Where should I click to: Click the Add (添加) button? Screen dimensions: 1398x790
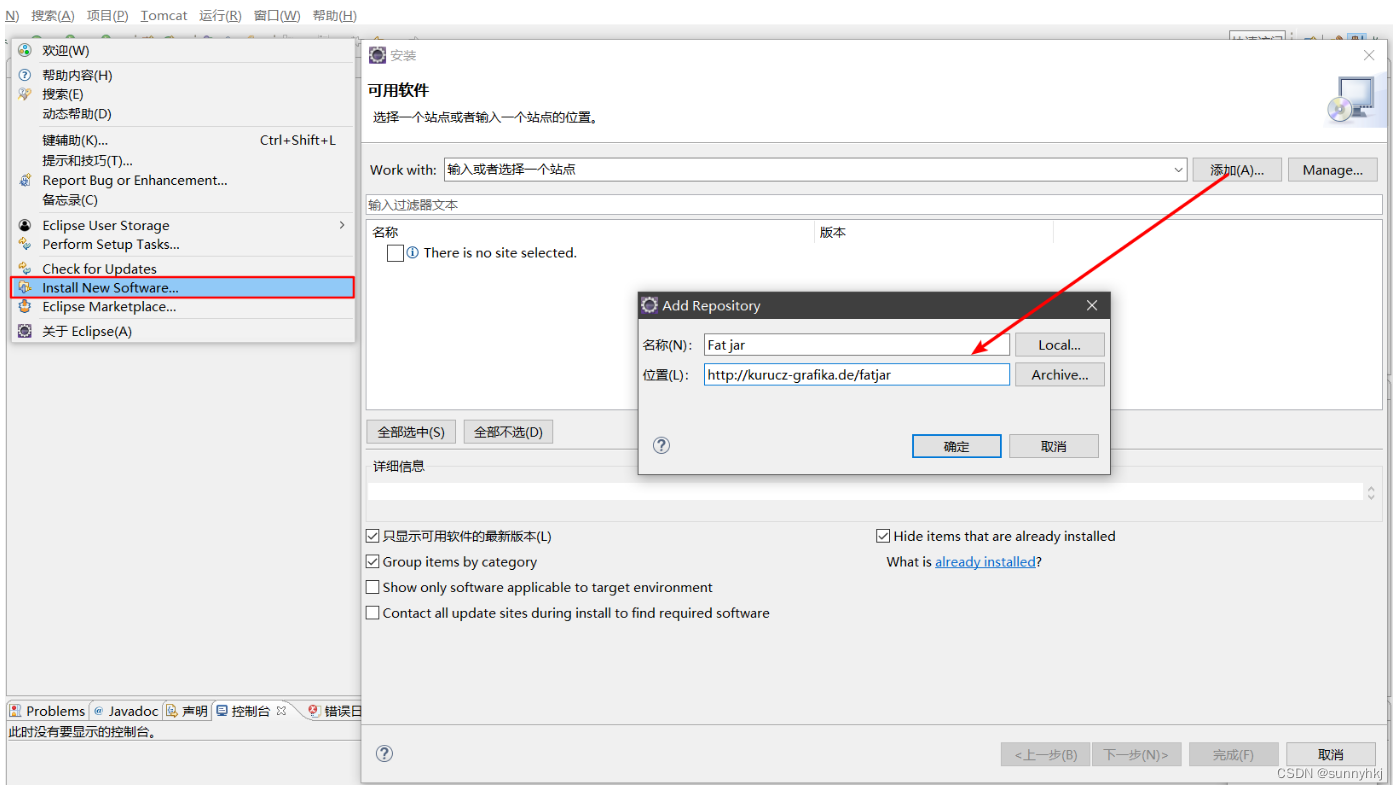1237,170
